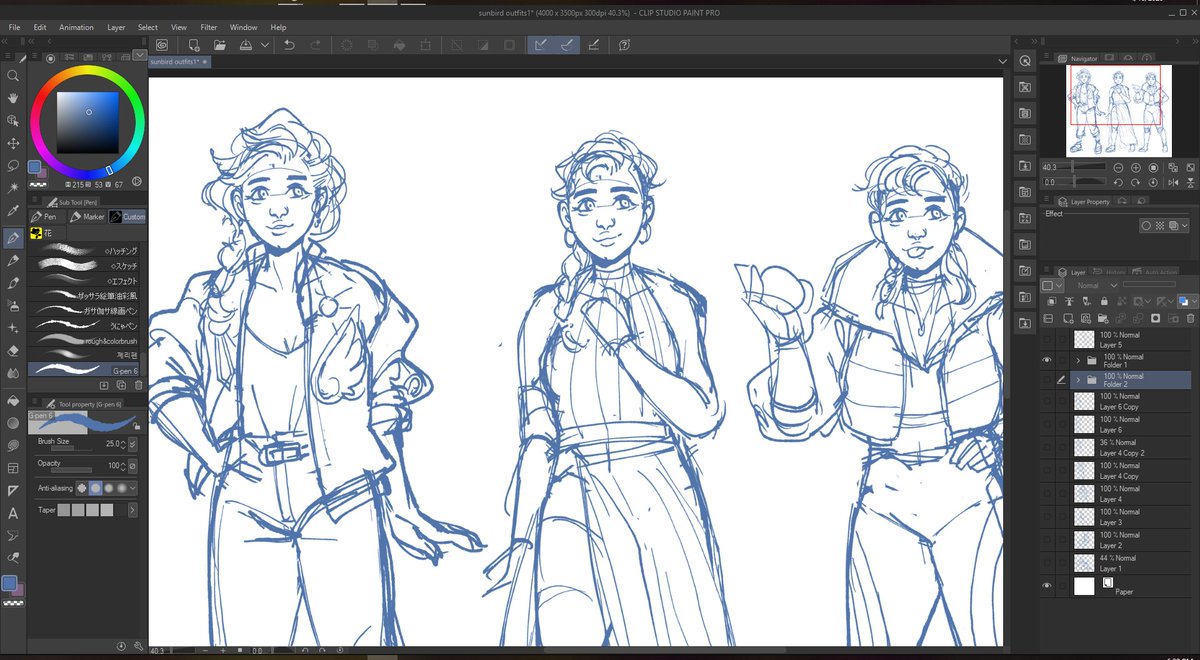Open the Window menu
The height and width of the screenshot is (660, 1200).
point(243,27)
